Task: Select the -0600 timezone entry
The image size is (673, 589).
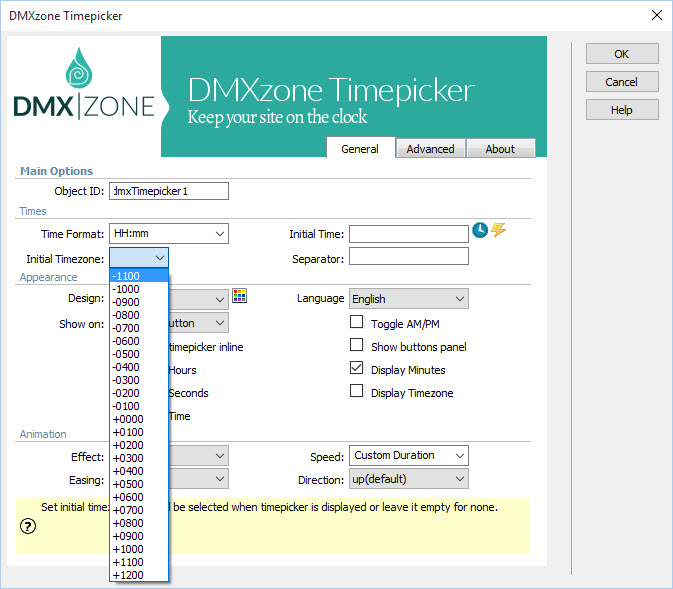Action: pyautogui.click(x=139, y=341)
